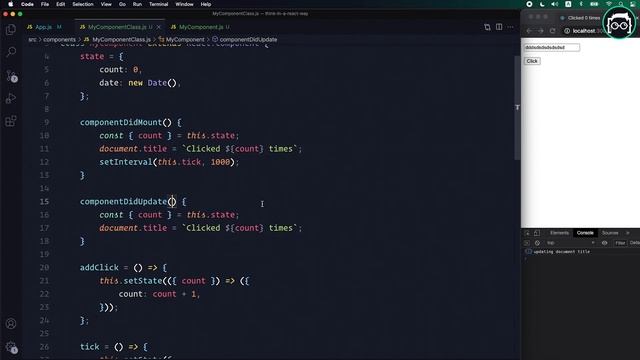Click the components breadcrumb segment

click(x=60, y=40)
